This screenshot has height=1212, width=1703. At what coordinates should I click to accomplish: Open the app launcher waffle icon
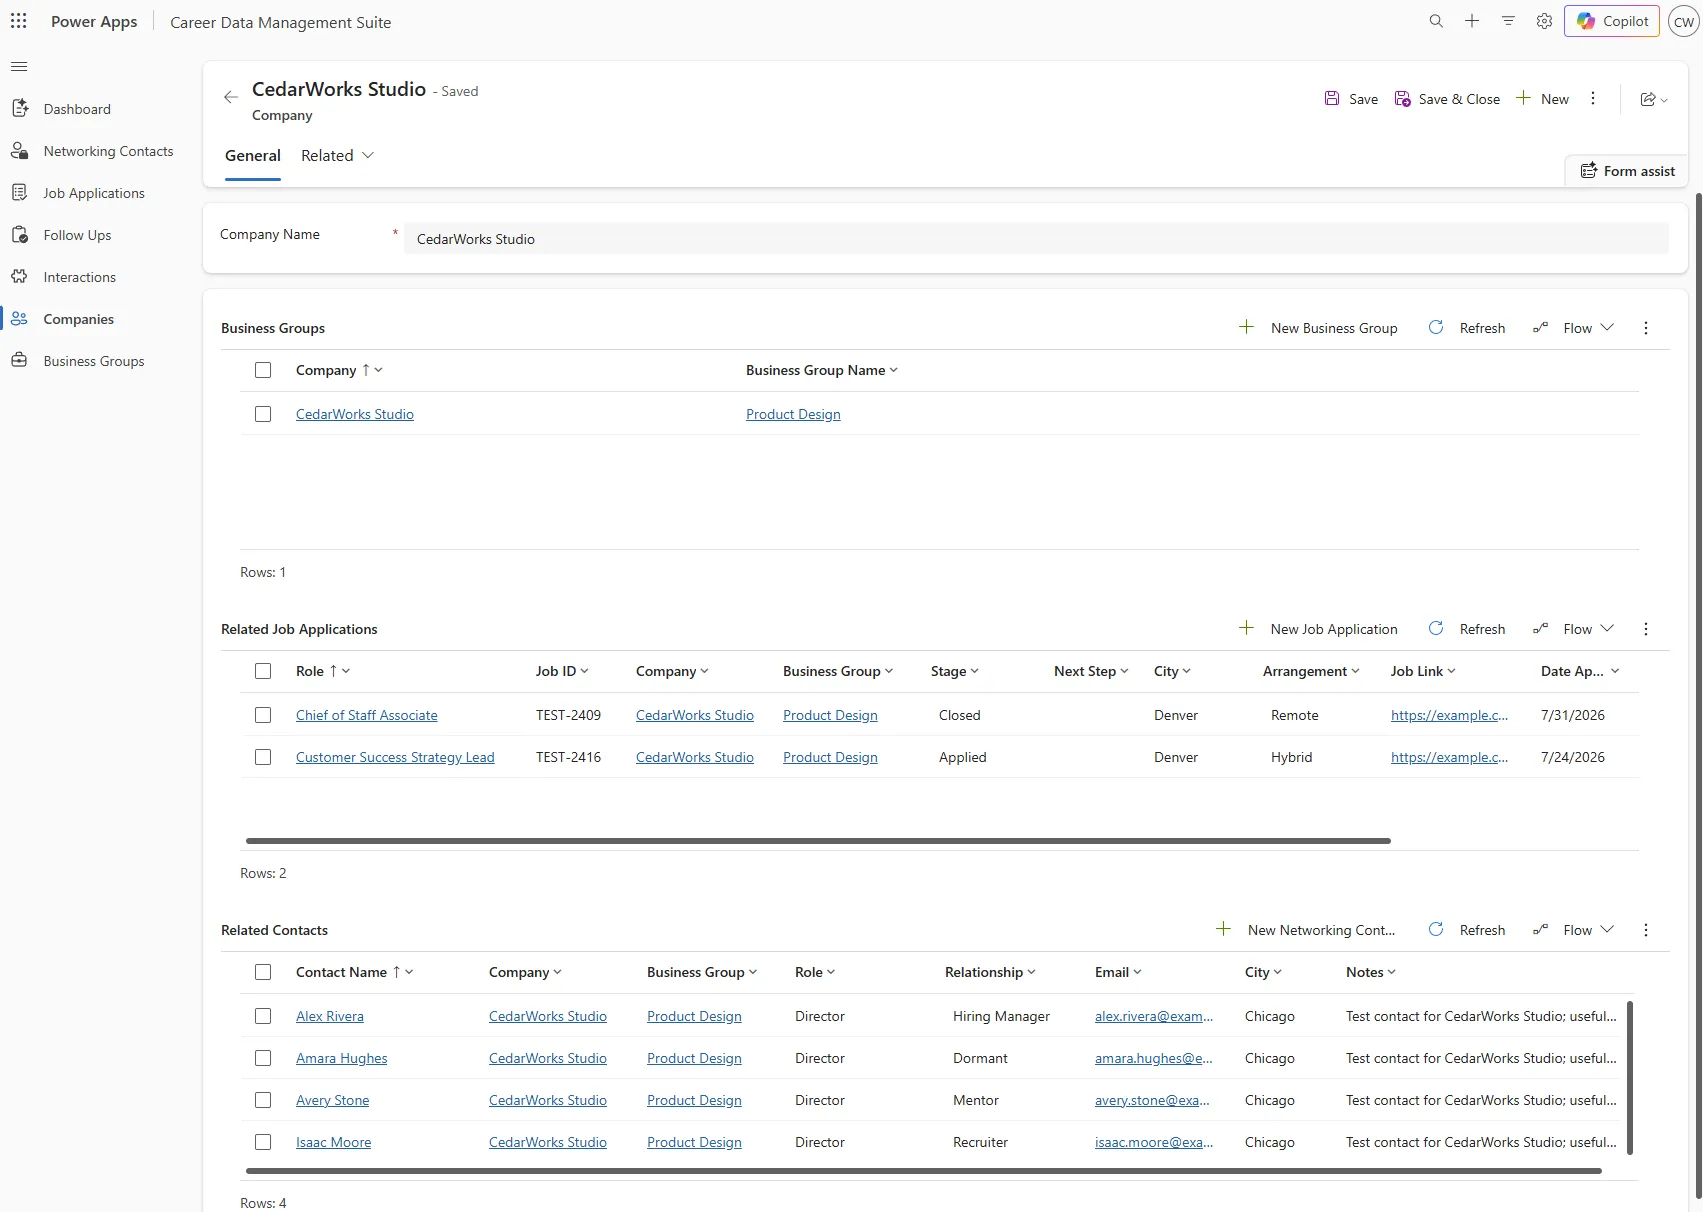click(x=19, y=21)
